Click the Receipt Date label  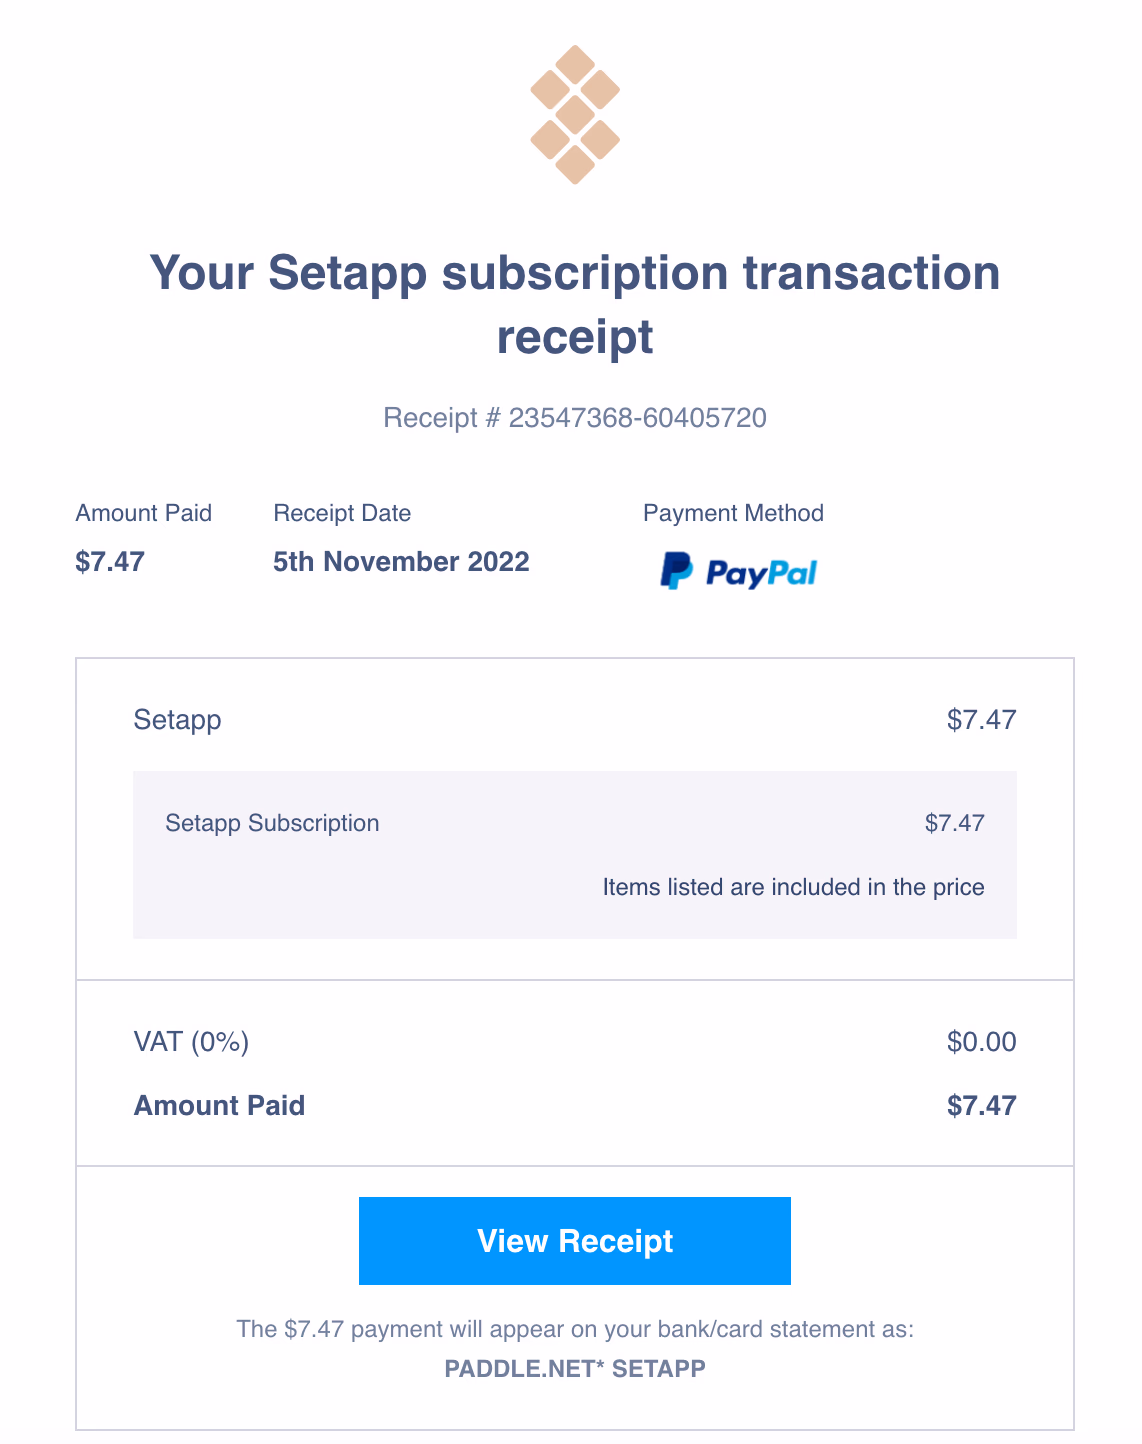click(342, 513)
